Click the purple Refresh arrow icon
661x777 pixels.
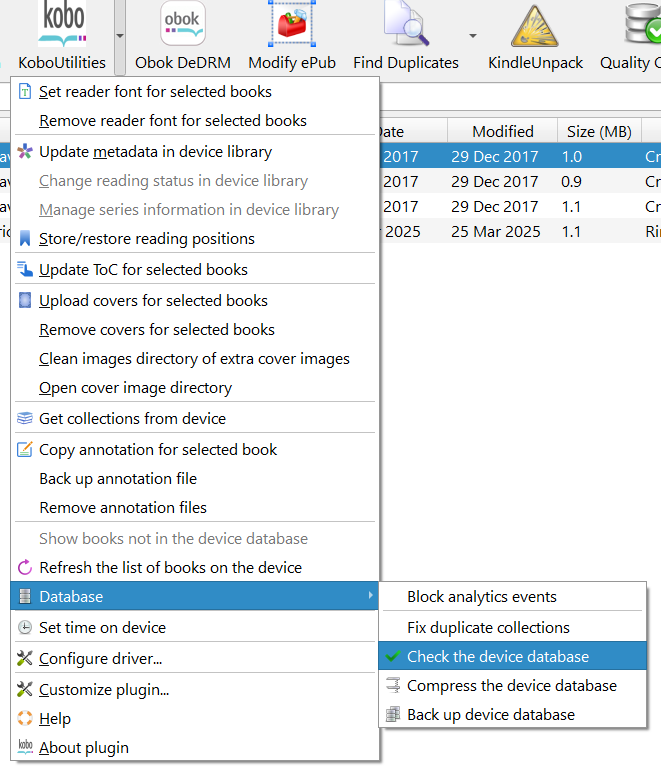(x=25, y=567)
